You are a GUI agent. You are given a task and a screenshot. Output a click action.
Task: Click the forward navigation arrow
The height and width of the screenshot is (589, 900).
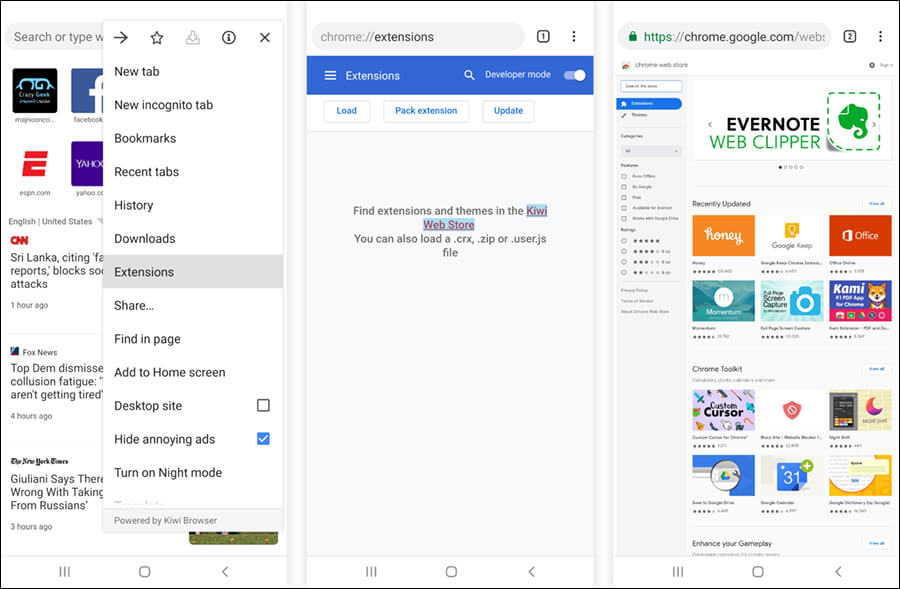(120, 37)
